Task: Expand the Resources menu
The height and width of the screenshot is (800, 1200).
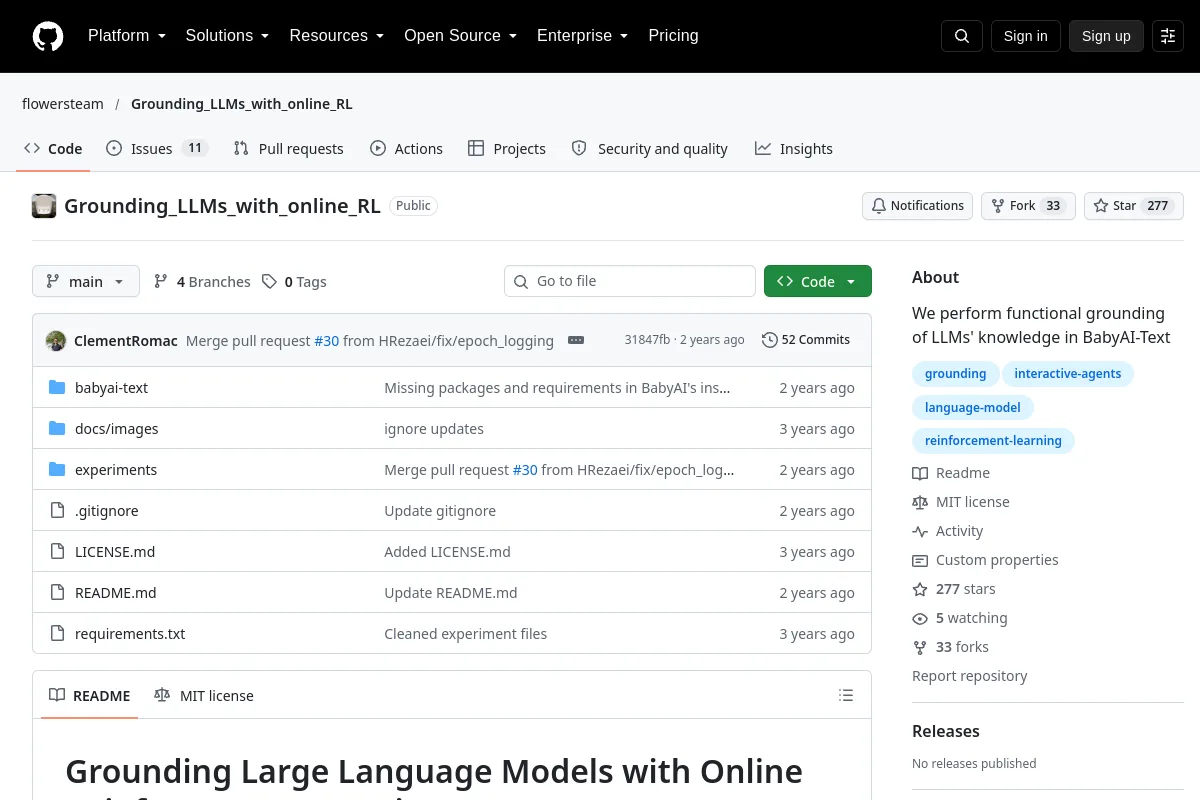Action: 336,36
